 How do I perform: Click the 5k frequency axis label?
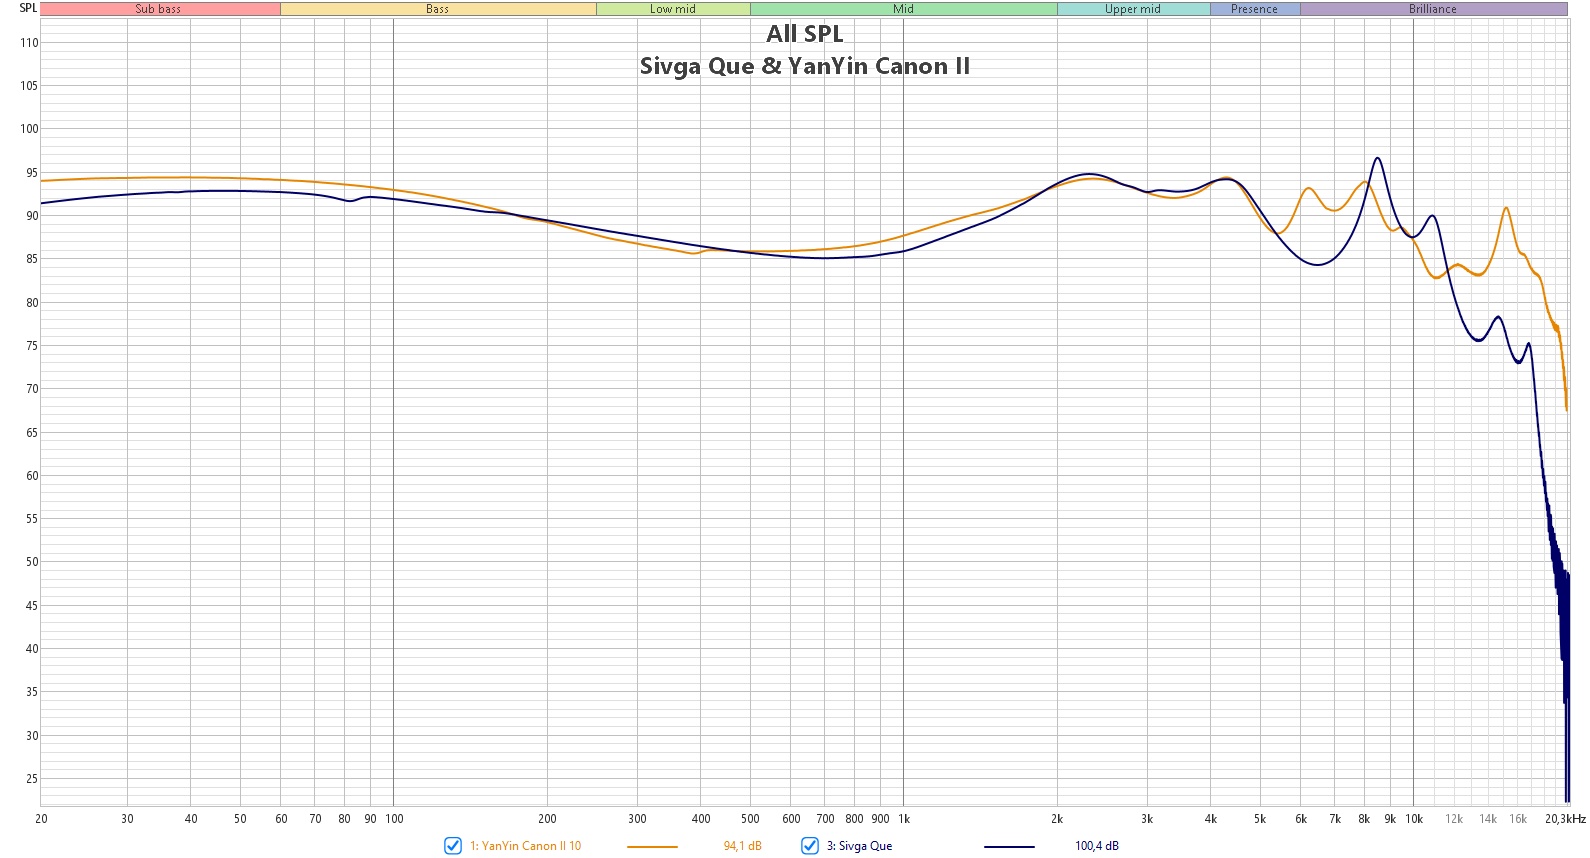[1260, 819]
